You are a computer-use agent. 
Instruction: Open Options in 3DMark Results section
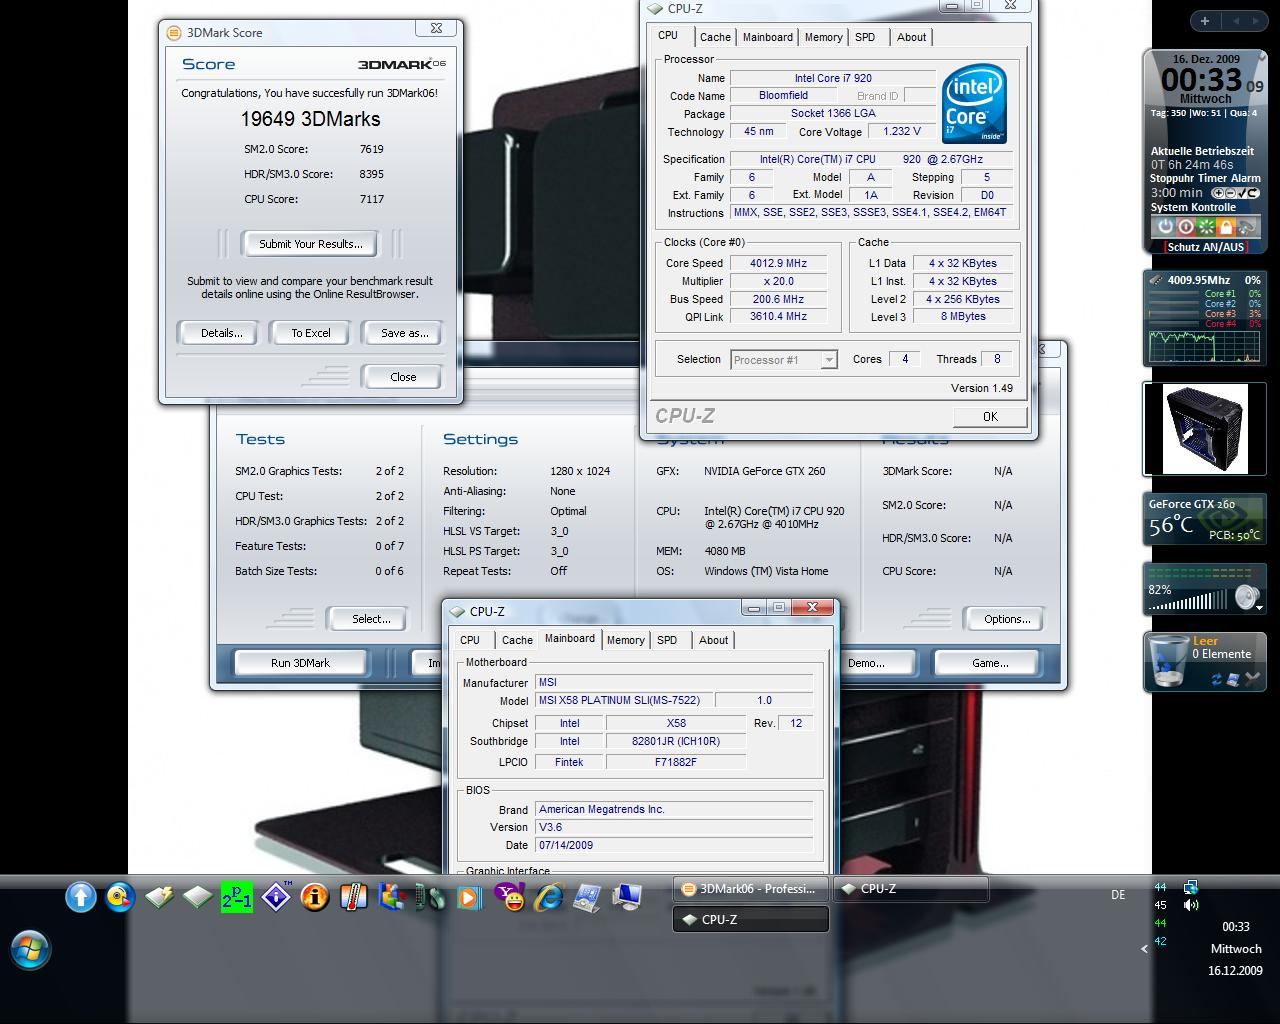[1007, 619]
